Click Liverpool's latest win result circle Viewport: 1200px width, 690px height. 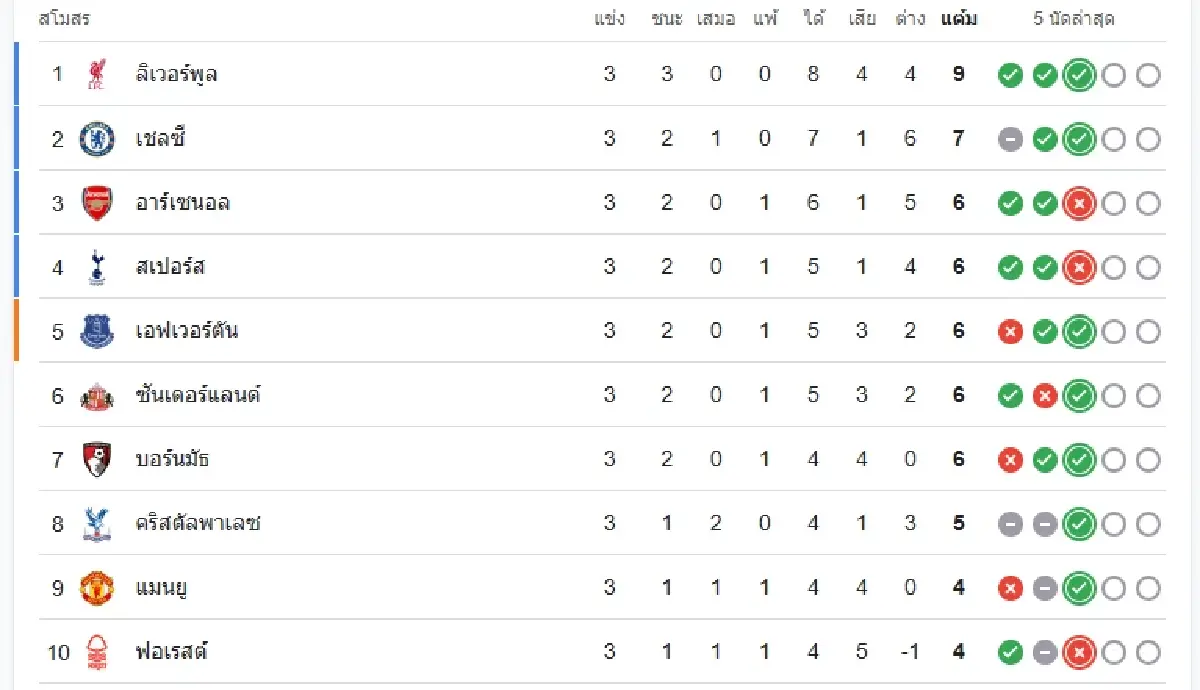pos(1078,75)
